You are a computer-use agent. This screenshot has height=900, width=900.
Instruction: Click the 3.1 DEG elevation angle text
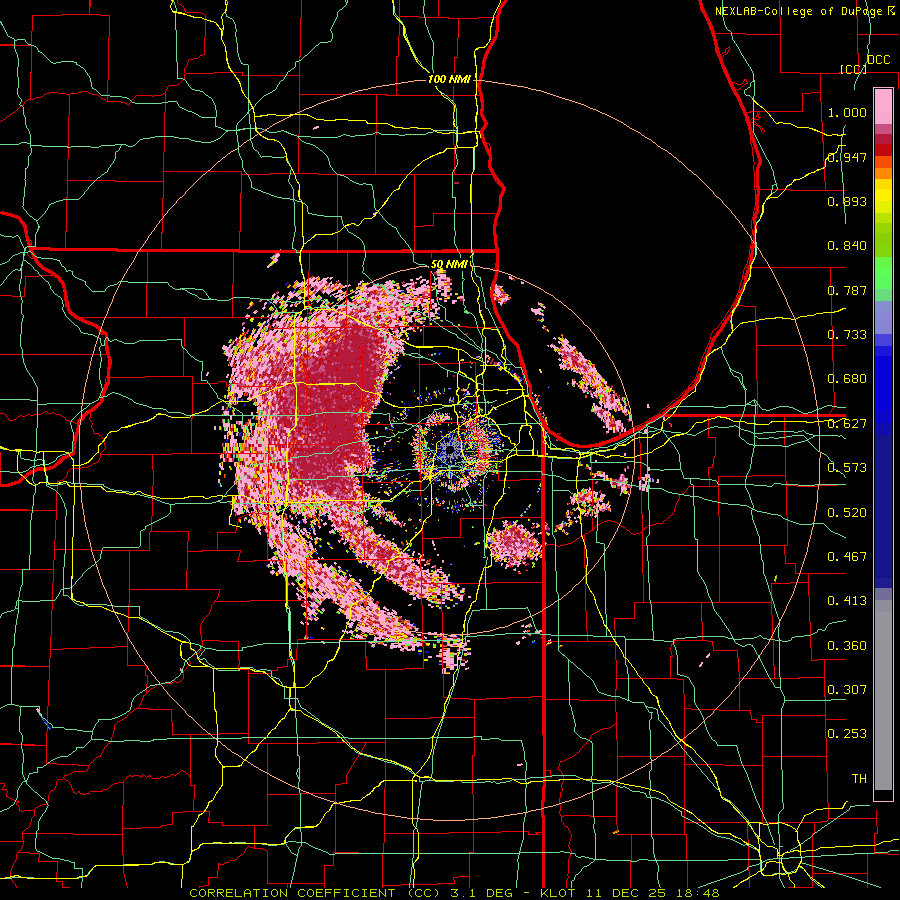pos(480,893)
